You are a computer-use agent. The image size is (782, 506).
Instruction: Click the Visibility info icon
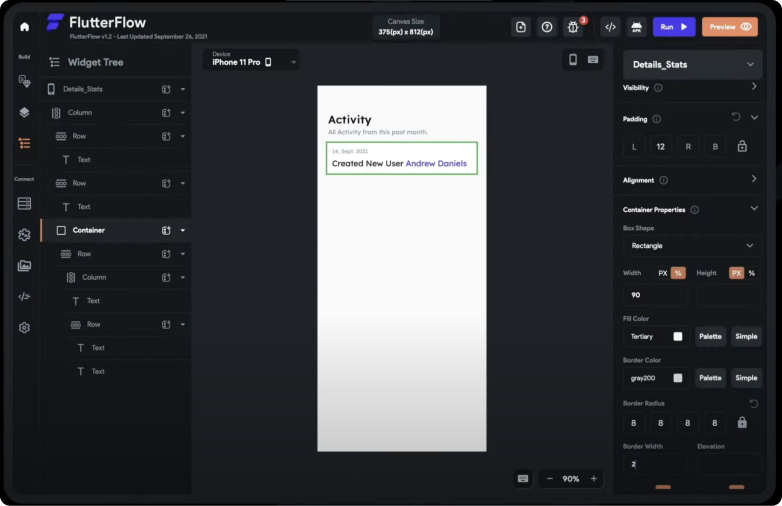(x=658, y=88)
